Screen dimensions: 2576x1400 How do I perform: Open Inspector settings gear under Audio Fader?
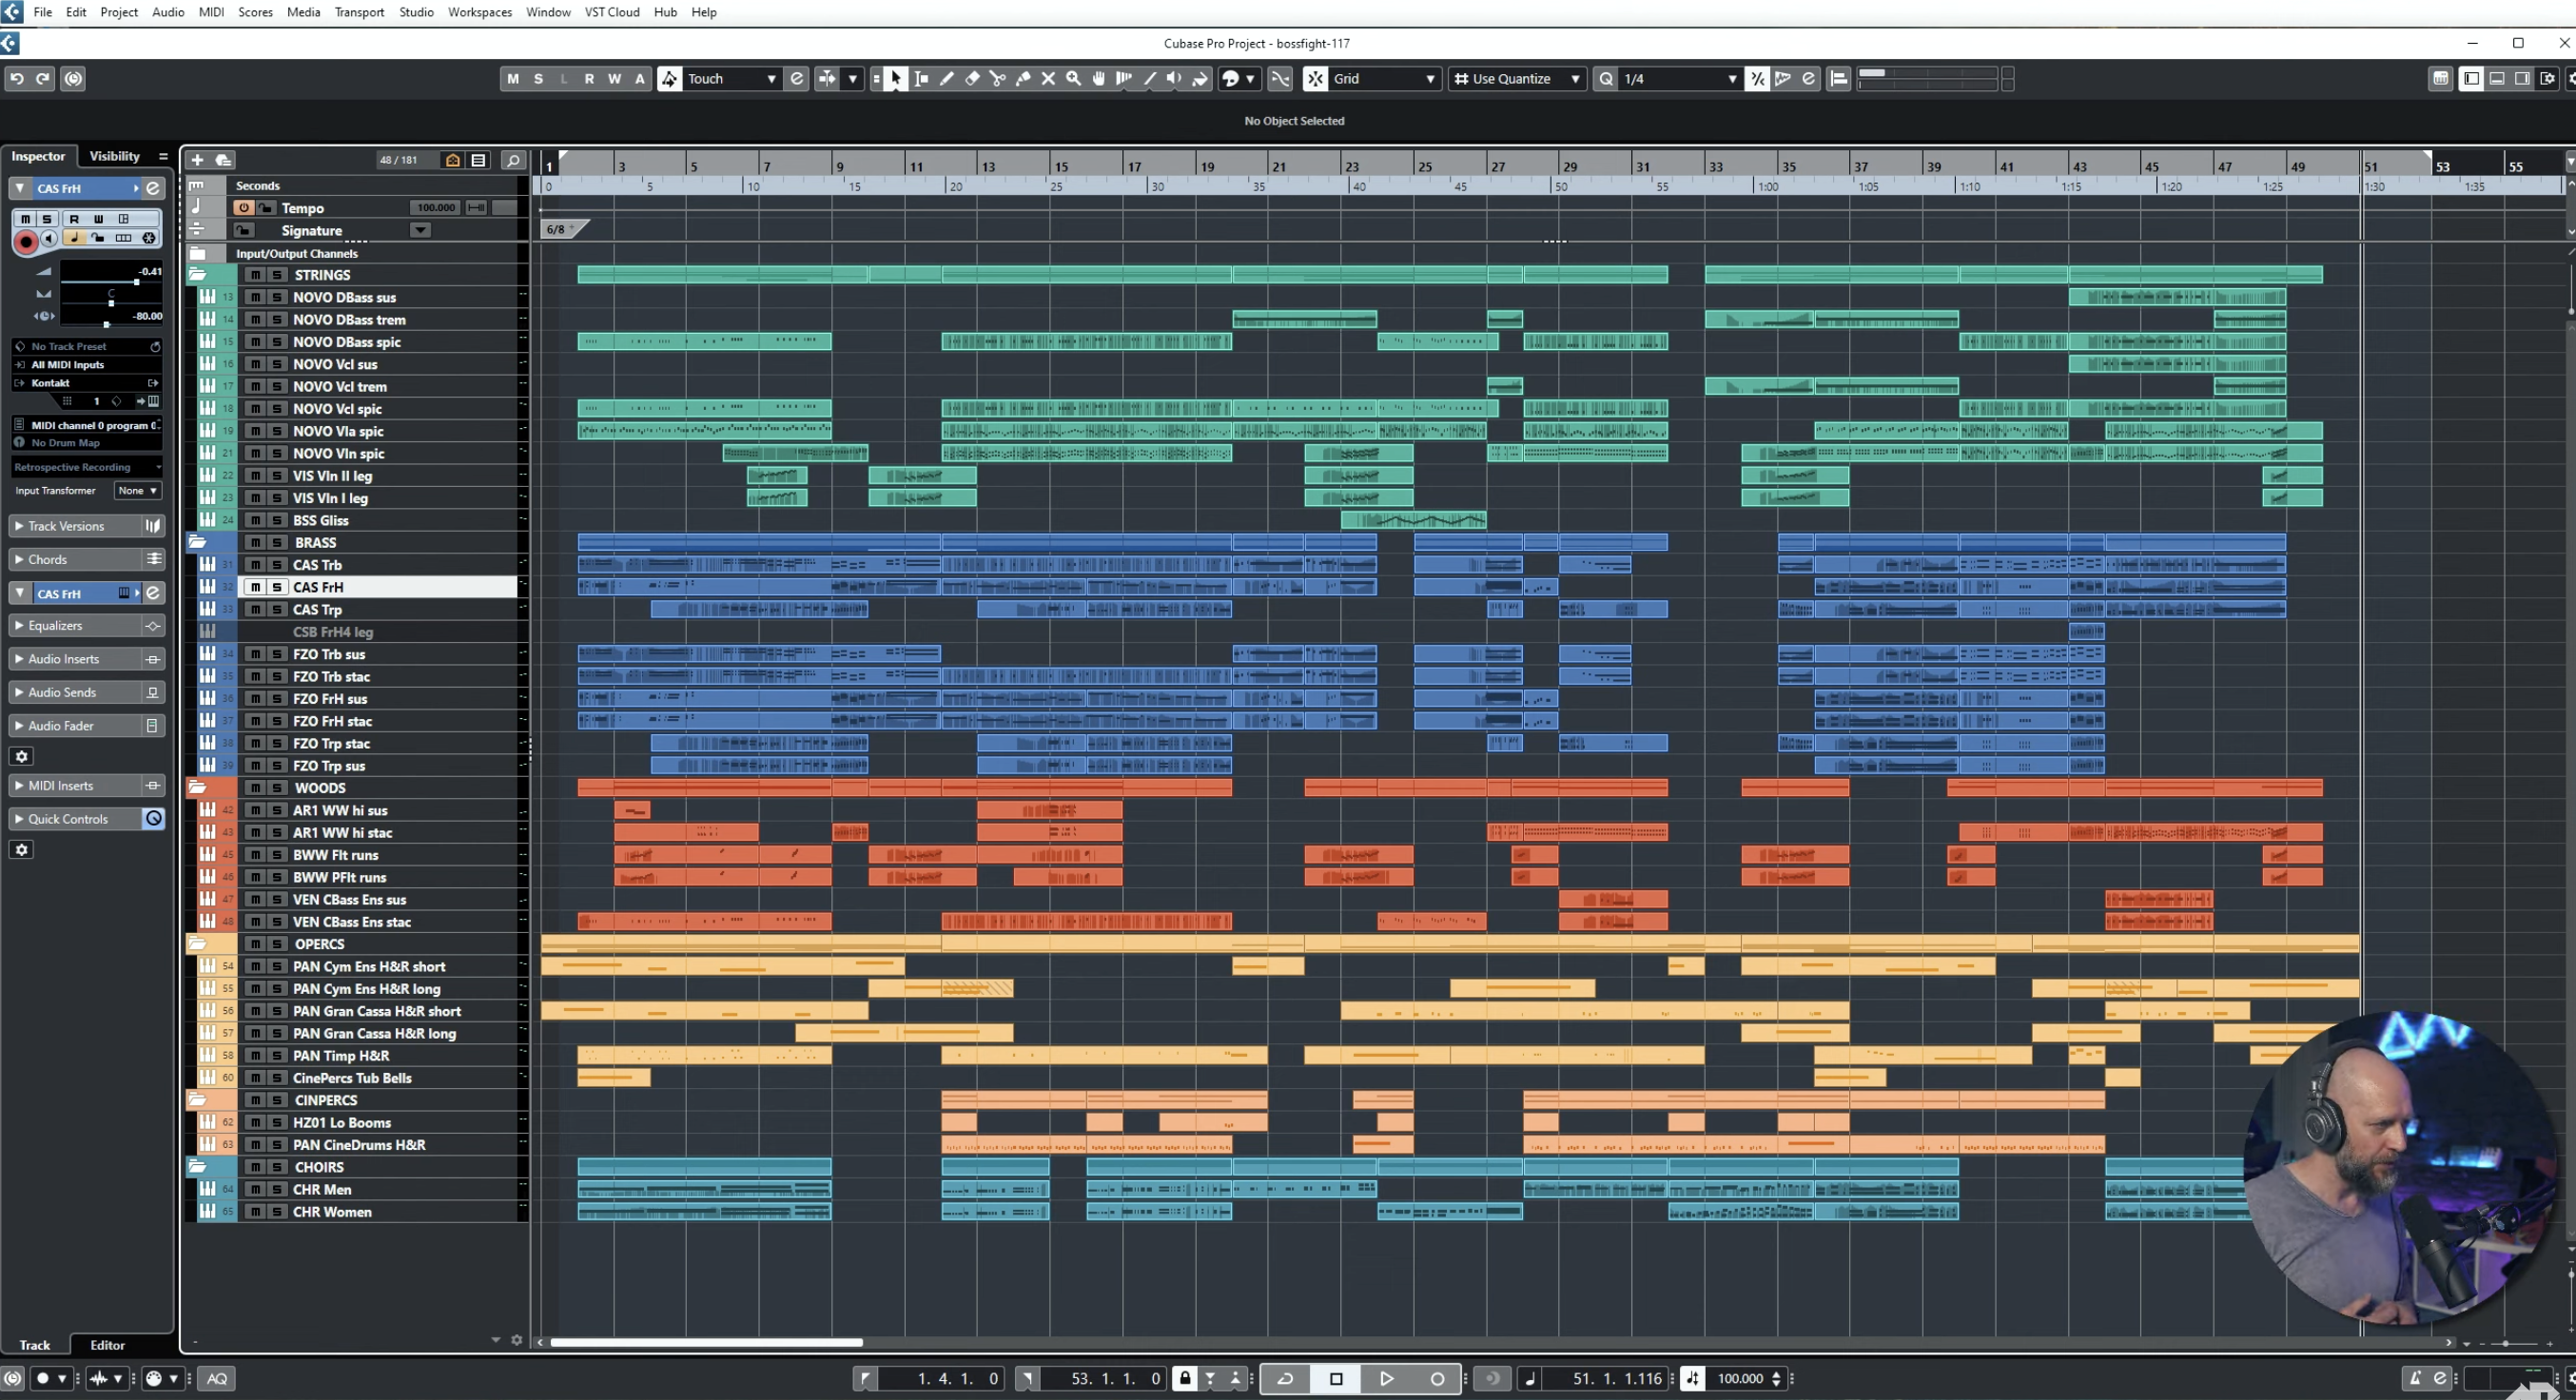(x=22, y=756)
